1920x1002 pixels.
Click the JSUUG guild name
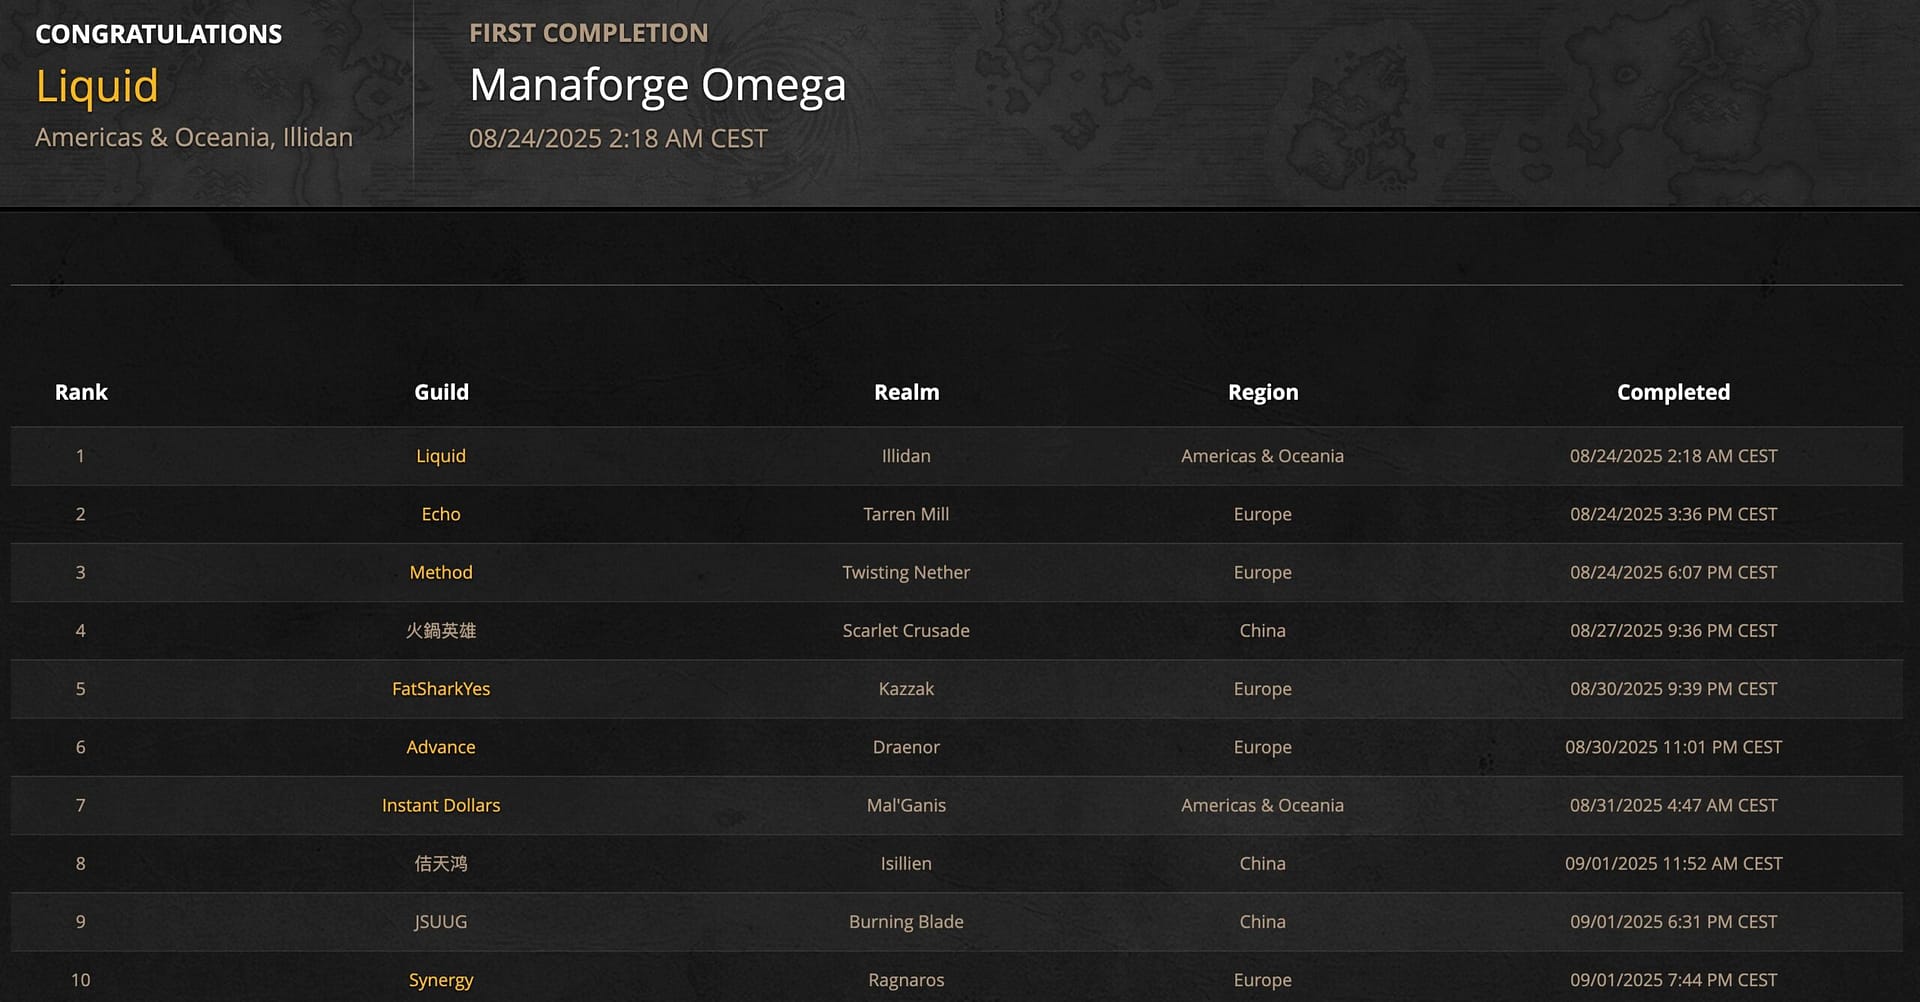click(441, 922)
